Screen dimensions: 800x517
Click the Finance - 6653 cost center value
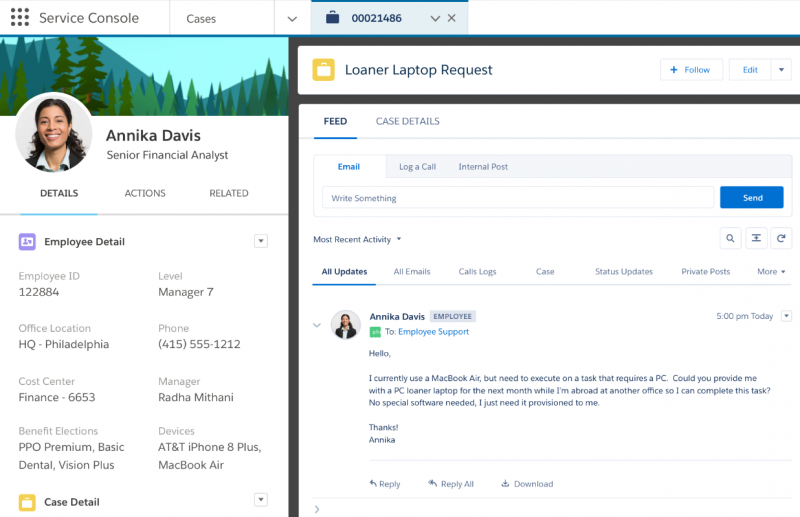tap(57, 398)
